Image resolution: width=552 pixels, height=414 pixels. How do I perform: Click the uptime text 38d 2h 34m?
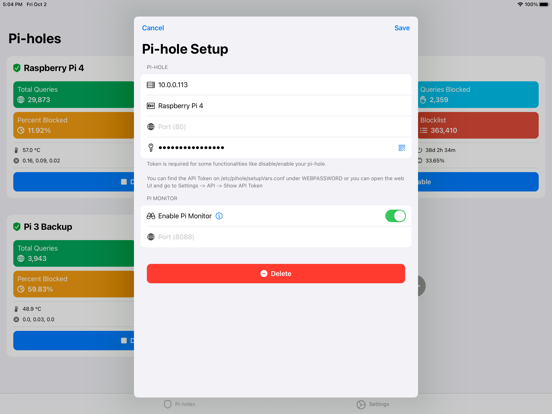pyautogui.click(x=440, y=150)
